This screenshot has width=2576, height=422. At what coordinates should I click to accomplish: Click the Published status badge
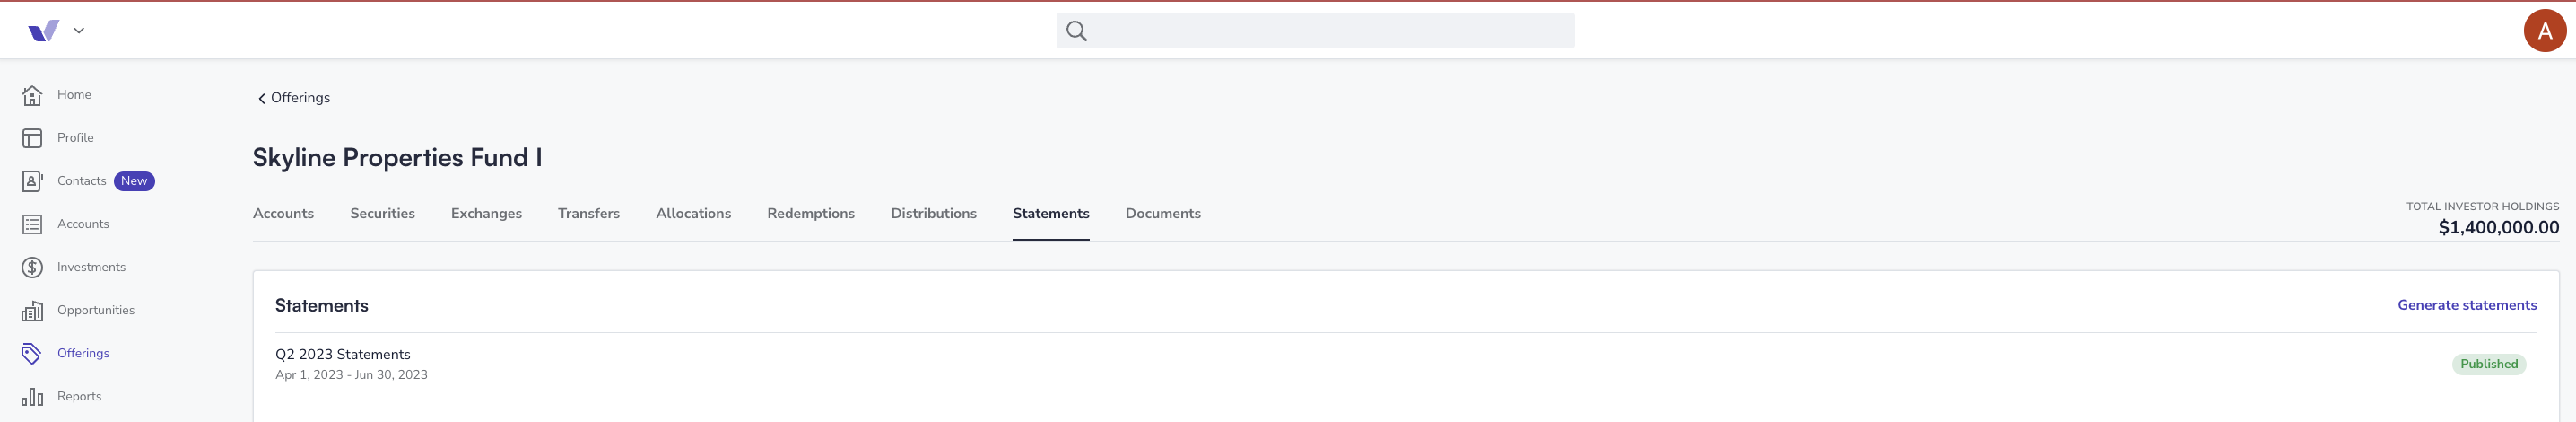[x=2489, y=364]
